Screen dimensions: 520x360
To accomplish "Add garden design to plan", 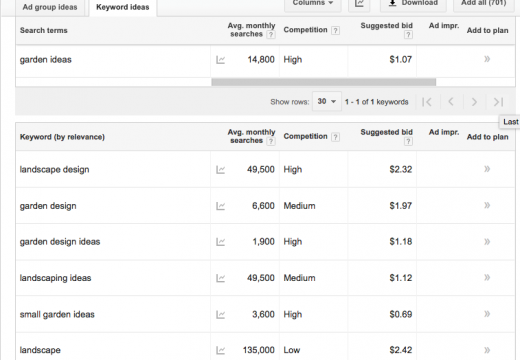I will (x=487, y=205).
